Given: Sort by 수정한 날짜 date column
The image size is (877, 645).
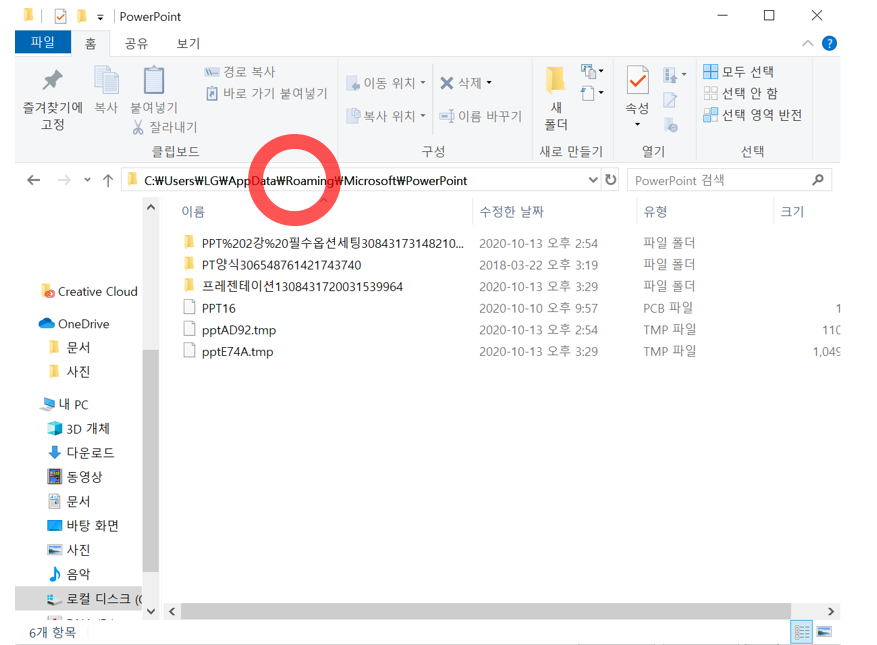Looking at the screenshot, I should [511, 211].
